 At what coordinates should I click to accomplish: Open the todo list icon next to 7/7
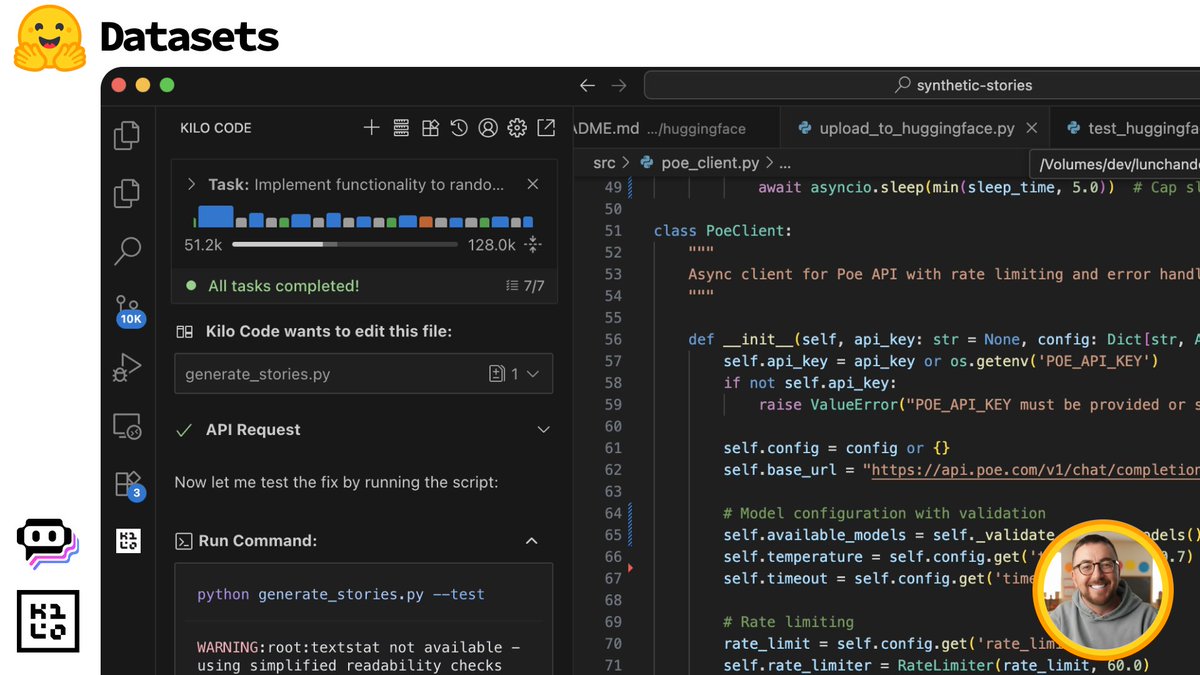click(512, 286)
